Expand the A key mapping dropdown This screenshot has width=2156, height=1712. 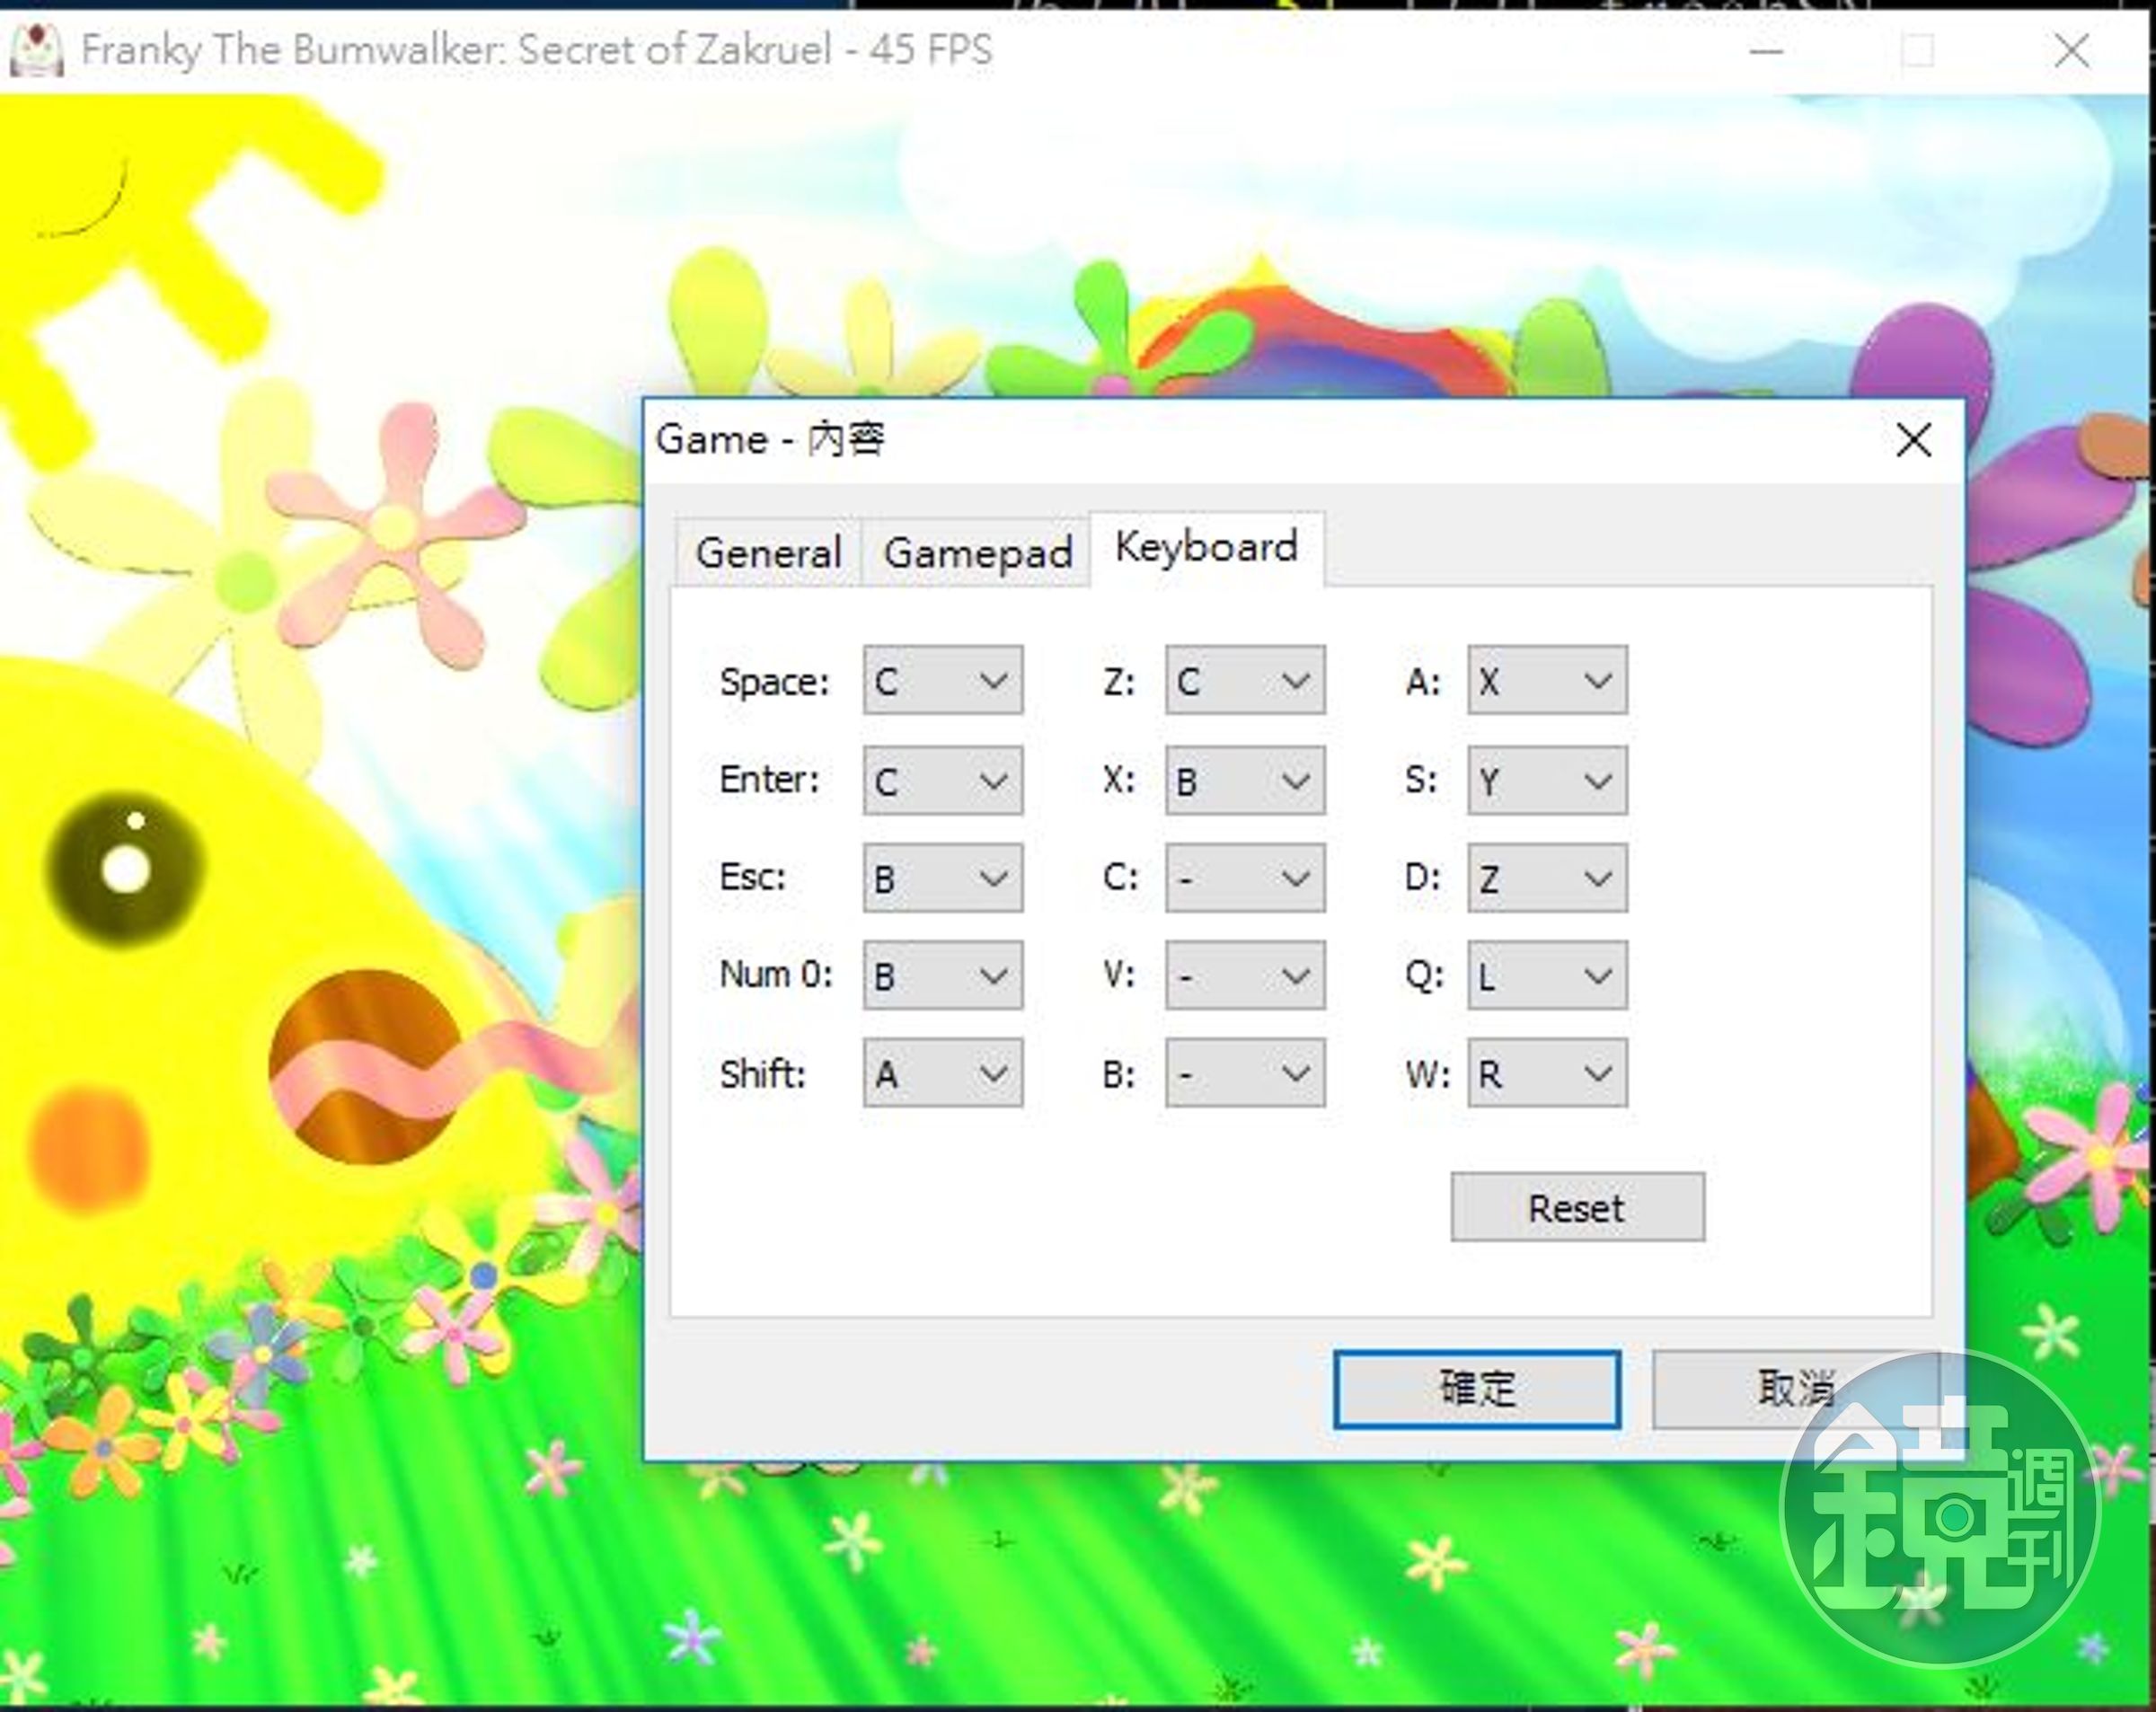[1547, 680]
